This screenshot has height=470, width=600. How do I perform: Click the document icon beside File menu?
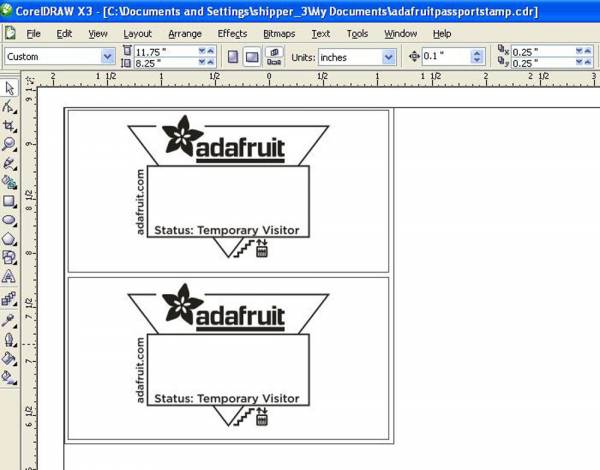coord(10,33)
